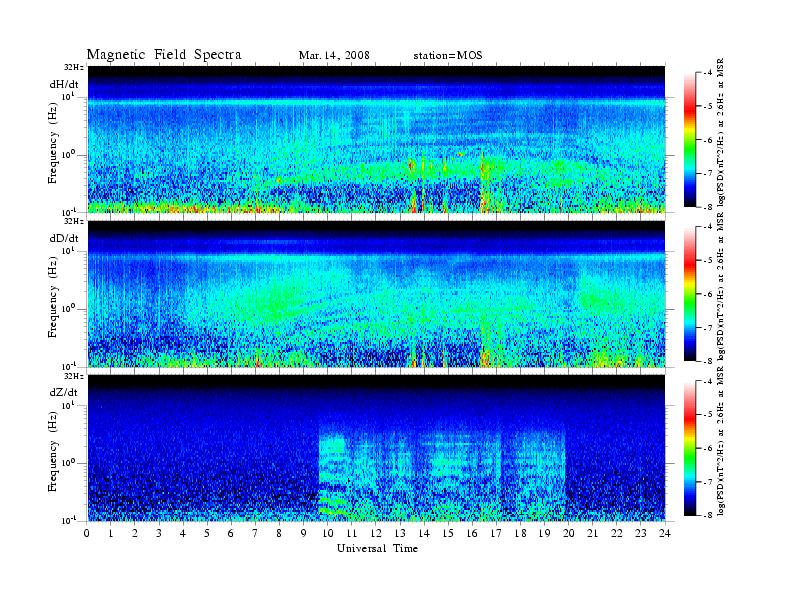This screenshot has width=792, height=612.
Task: Click hour "9" on the Universal Time axis
Action: pos(303,533)
